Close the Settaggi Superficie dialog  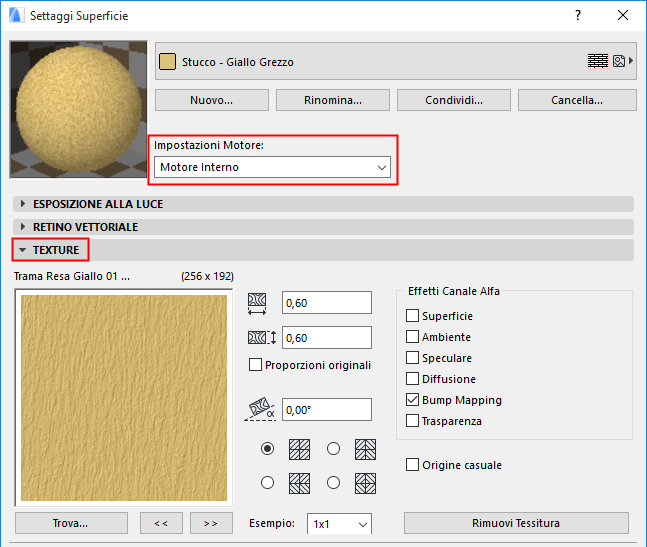623,15
